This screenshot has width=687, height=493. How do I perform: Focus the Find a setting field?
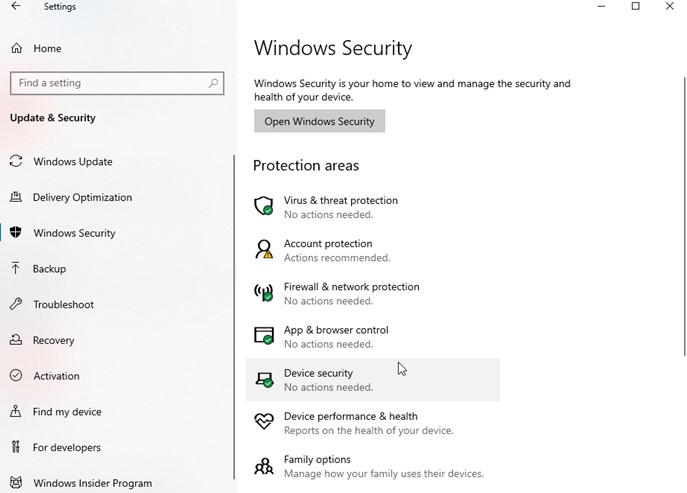coord(117,83)
